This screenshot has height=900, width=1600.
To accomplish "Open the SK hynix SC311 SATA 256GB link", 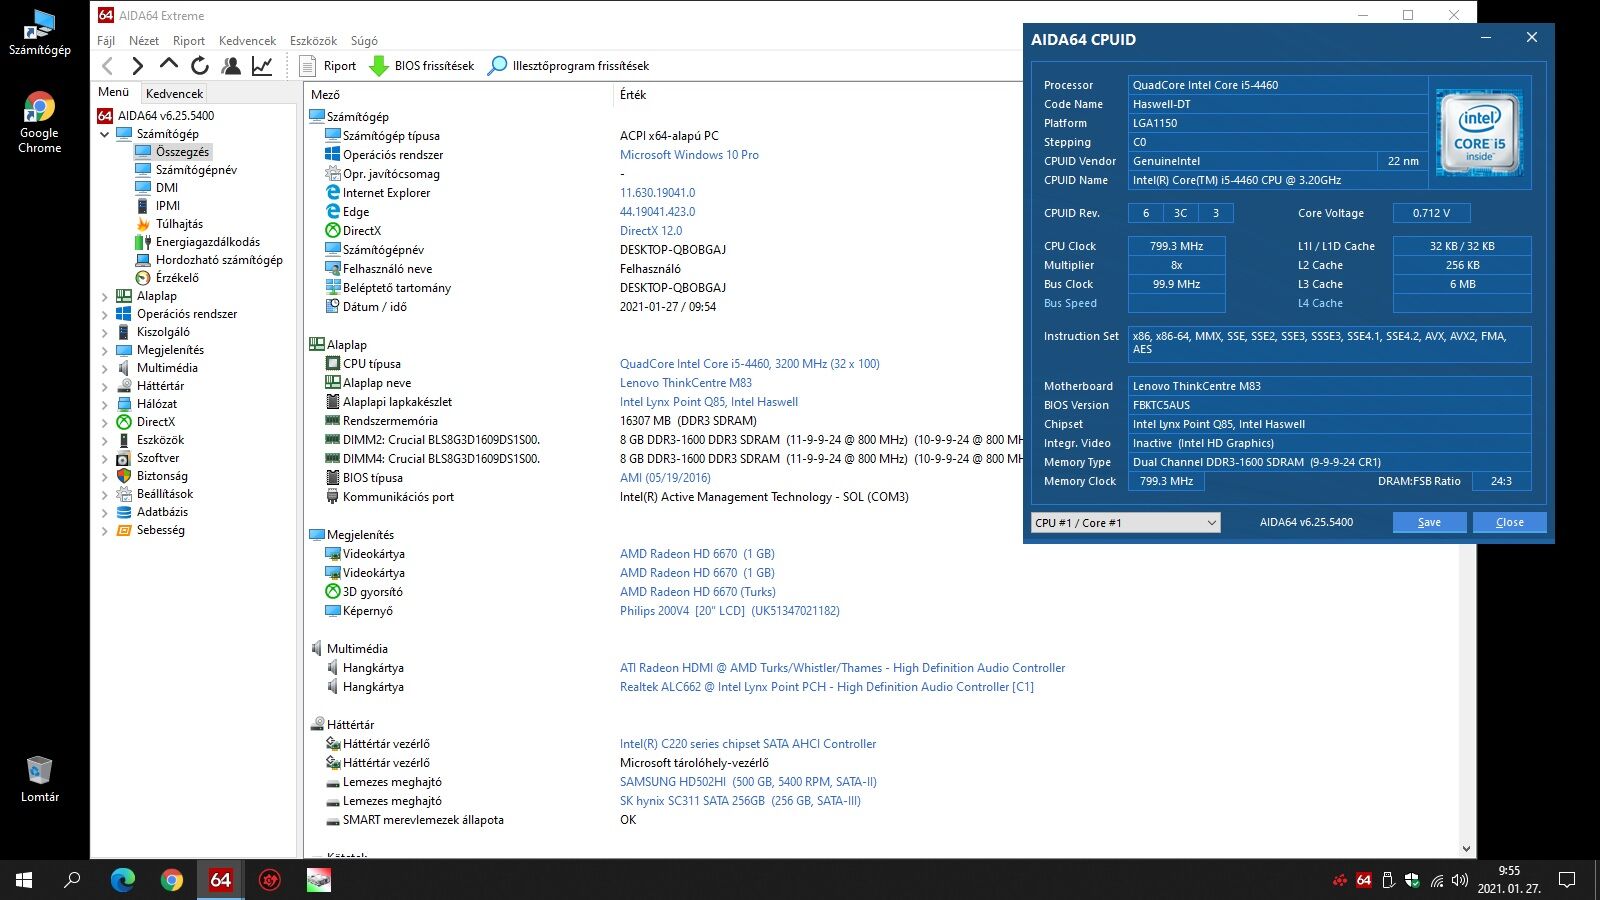I will click(740, 801).
